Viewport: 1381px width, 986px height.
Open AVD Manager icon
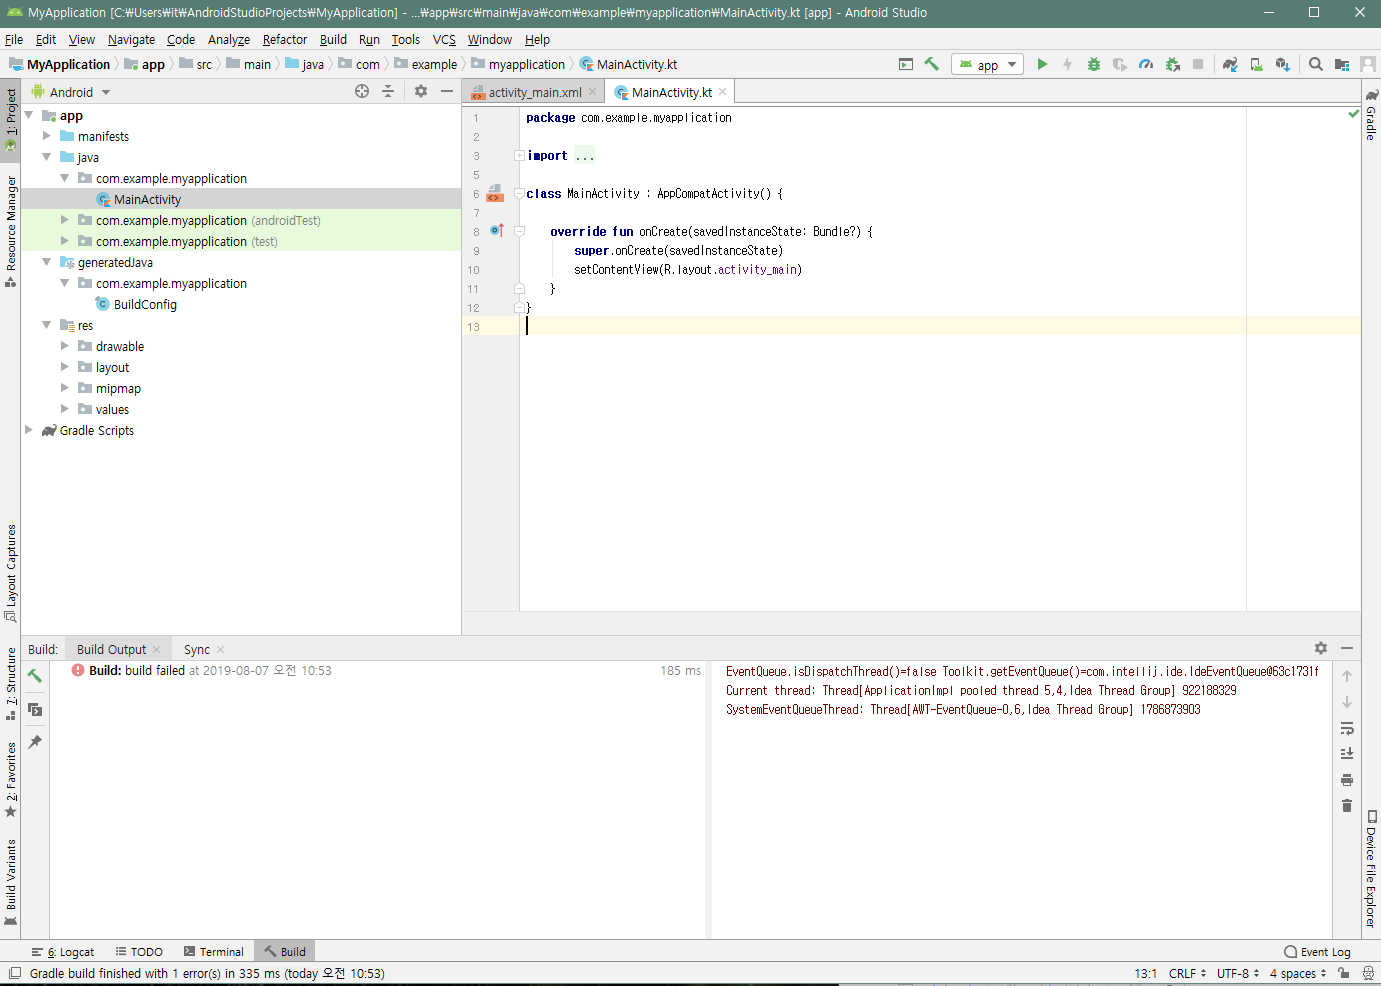(x=1256, y=64)
